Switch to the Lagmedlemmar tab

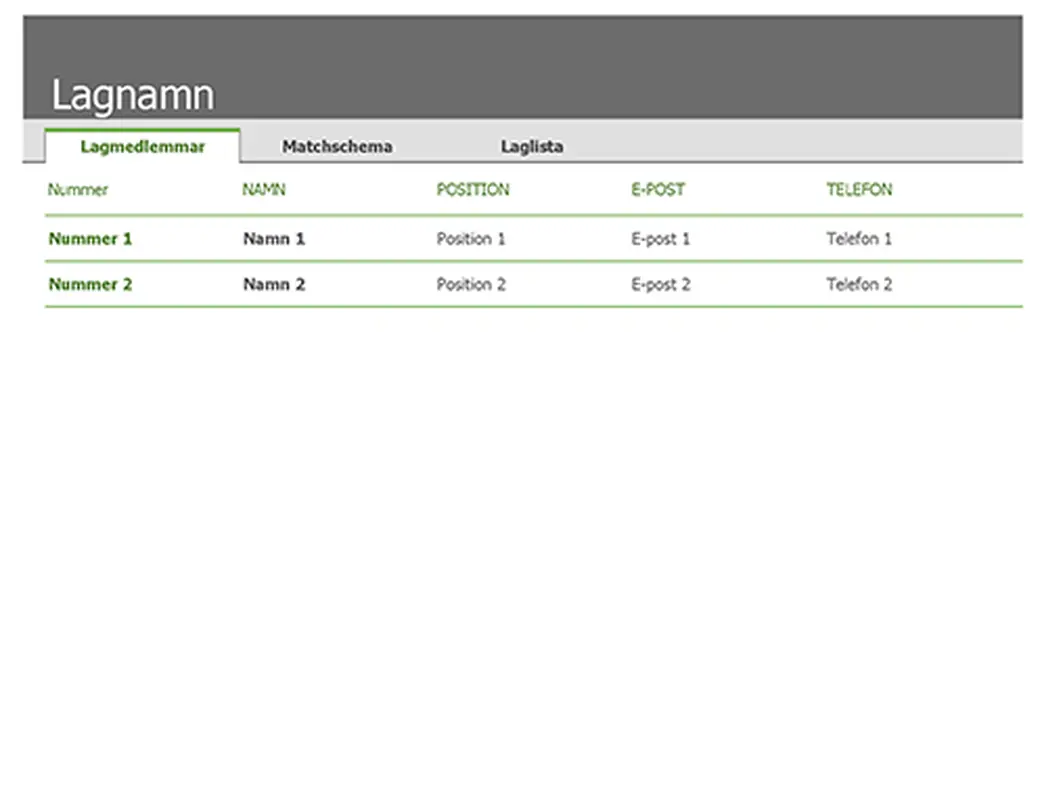[x=142, y=147]
